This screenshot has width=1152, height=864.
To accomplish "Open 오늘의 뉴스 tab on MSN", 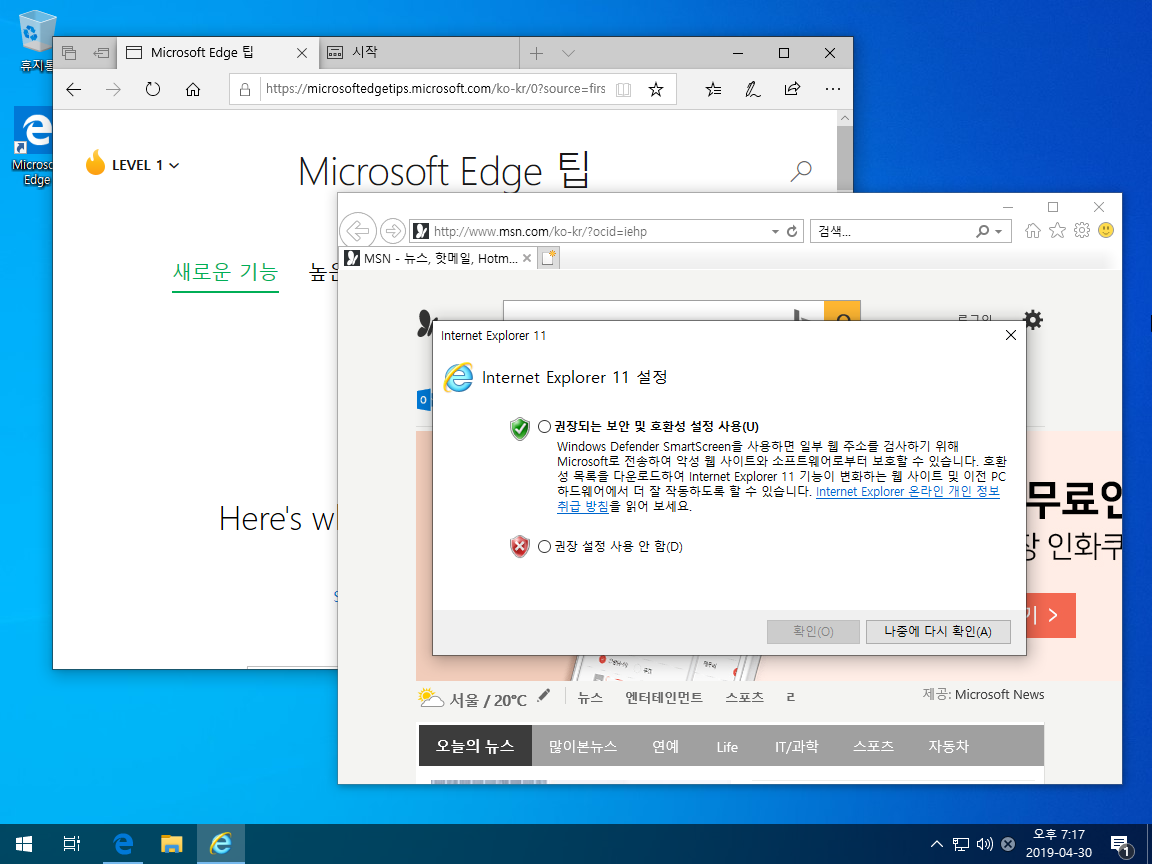I will point(475,746).
